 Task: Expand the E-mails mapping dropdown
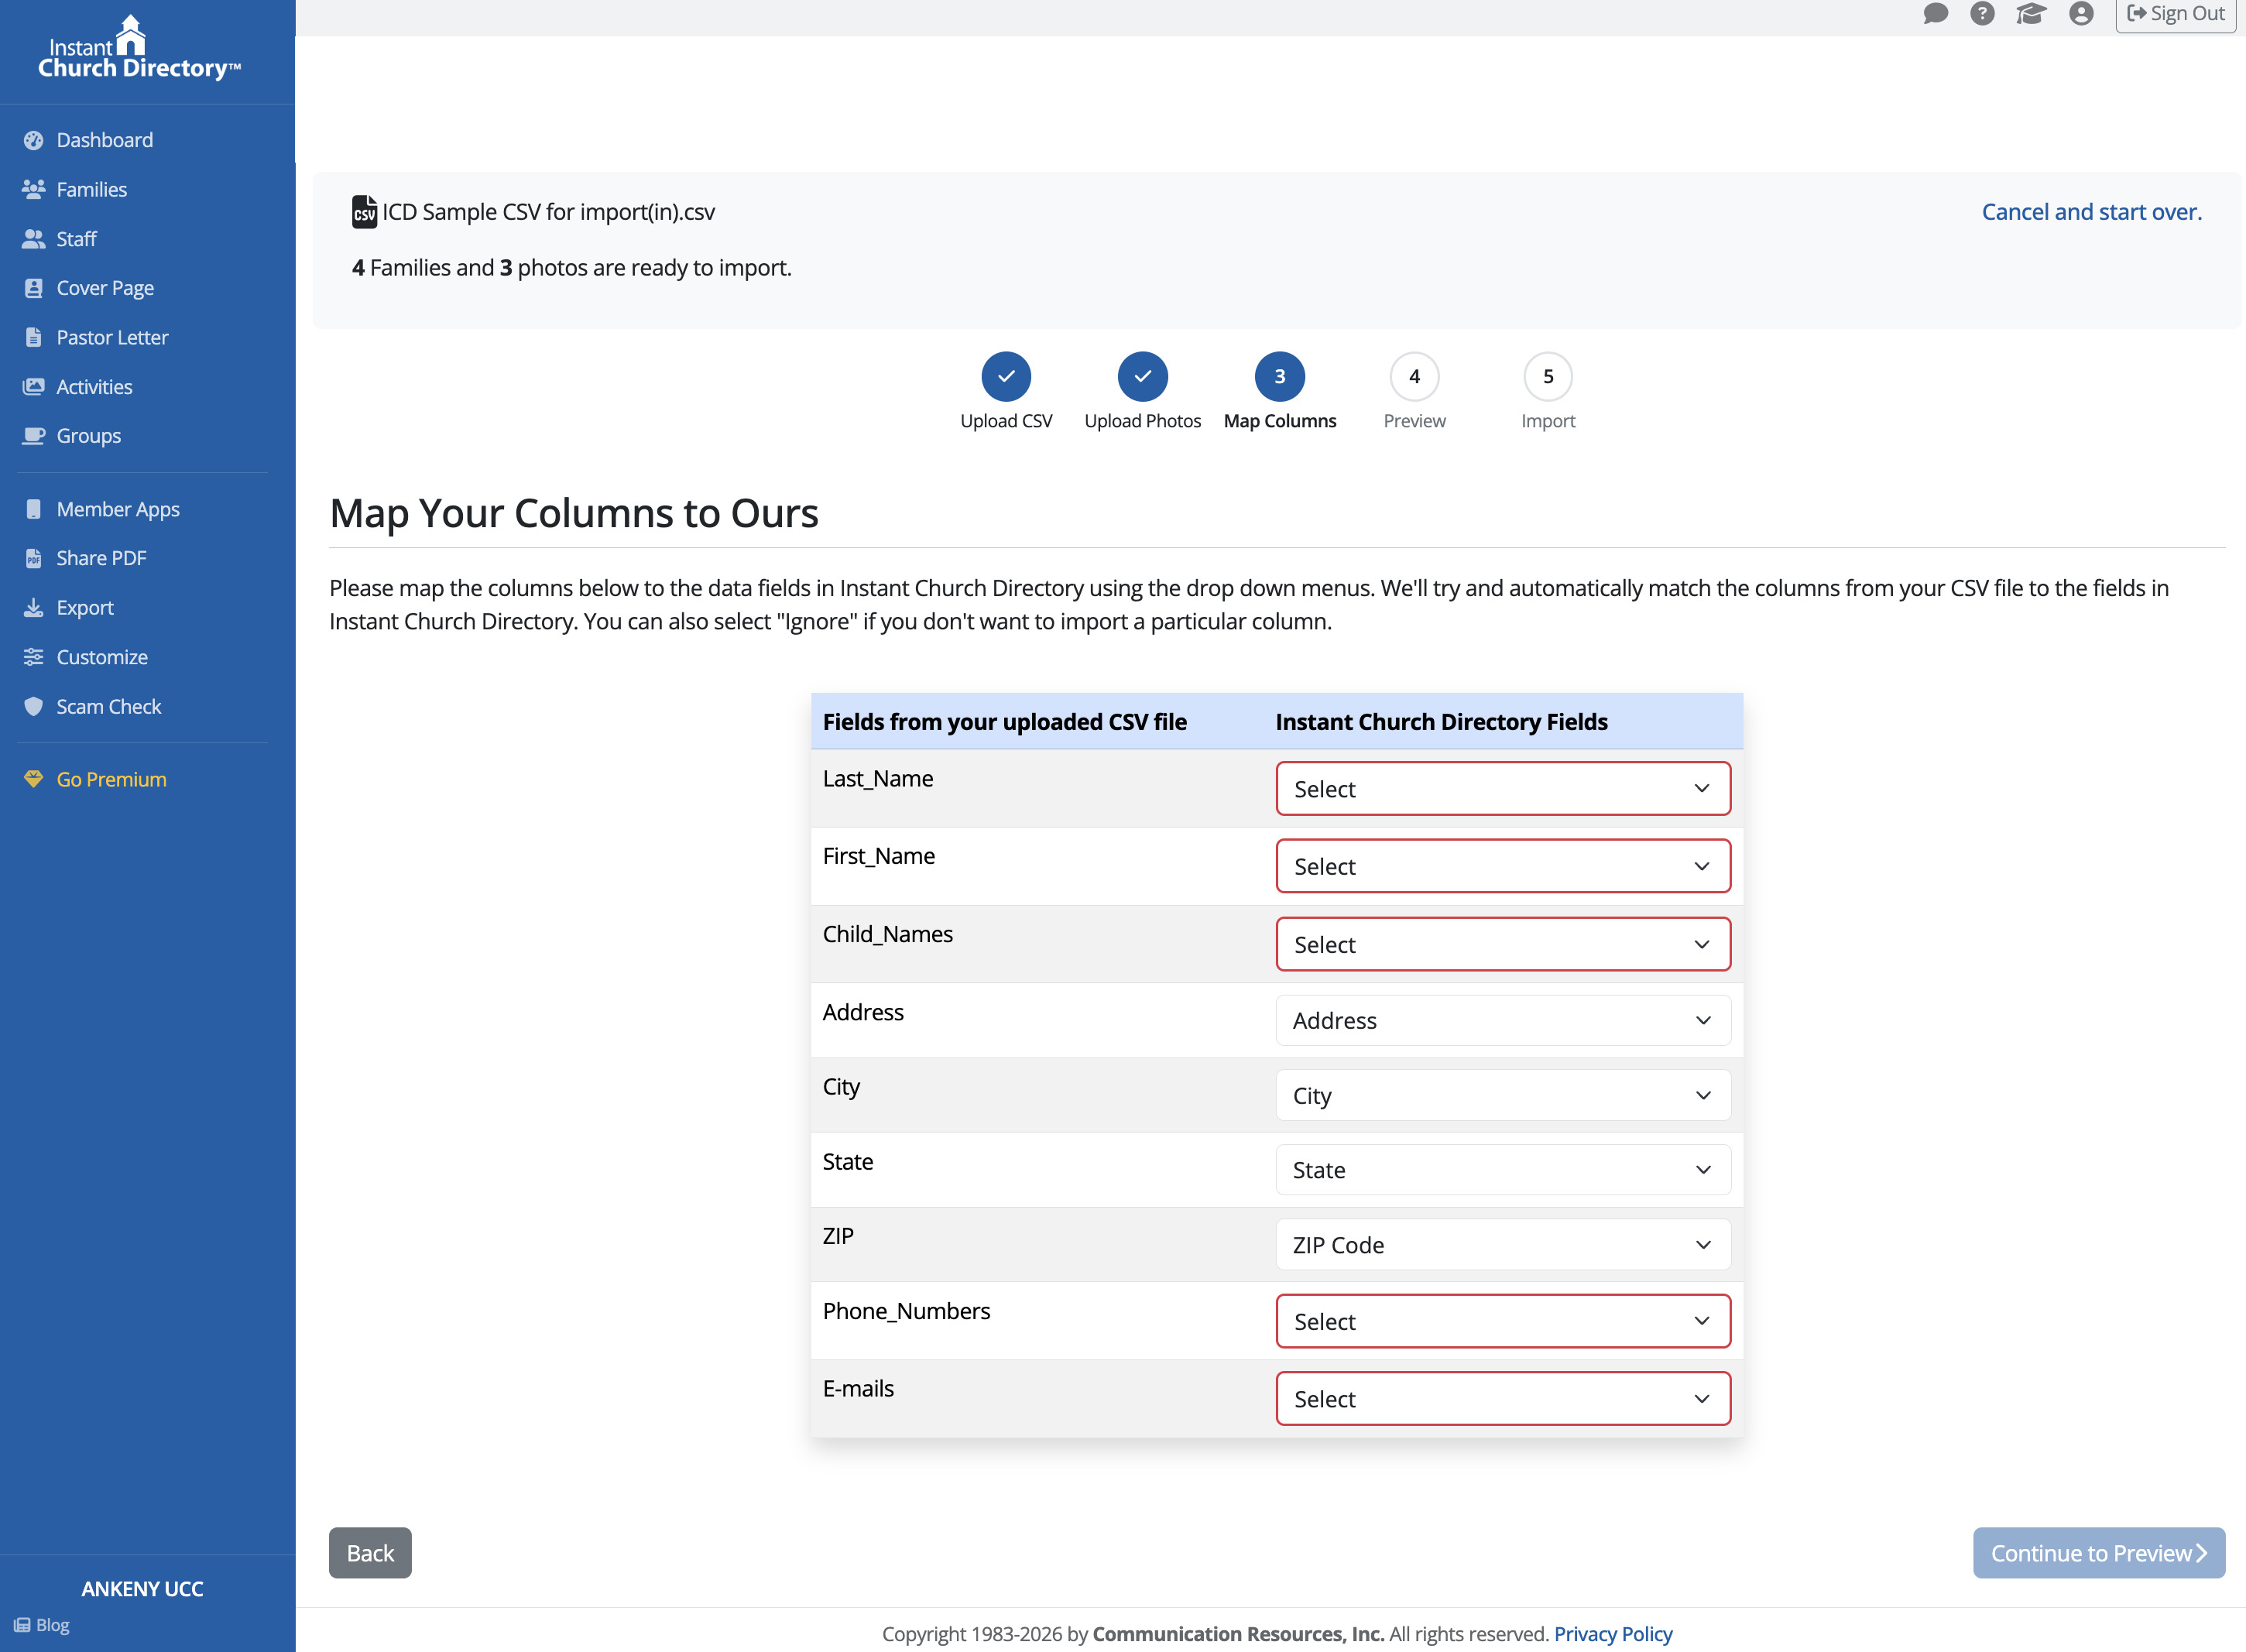[1502, 1399]
